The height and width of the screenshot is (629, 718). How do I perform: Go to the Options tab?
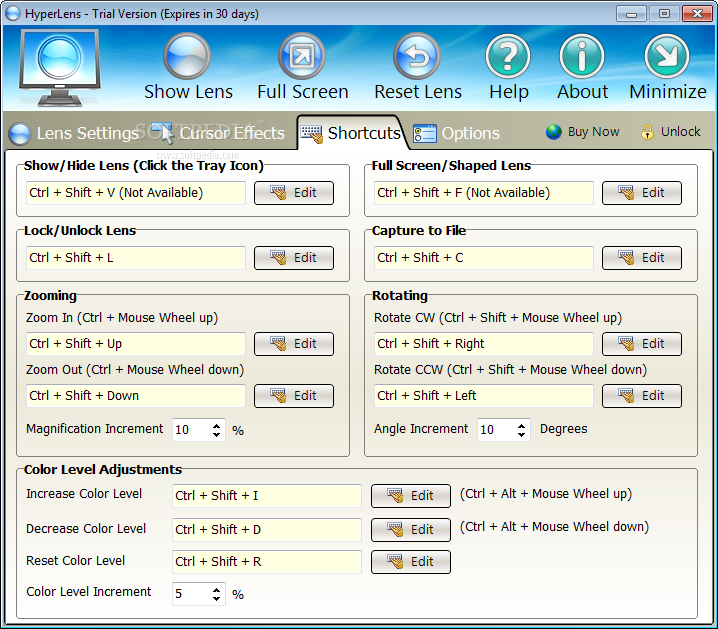coord(456,133)
